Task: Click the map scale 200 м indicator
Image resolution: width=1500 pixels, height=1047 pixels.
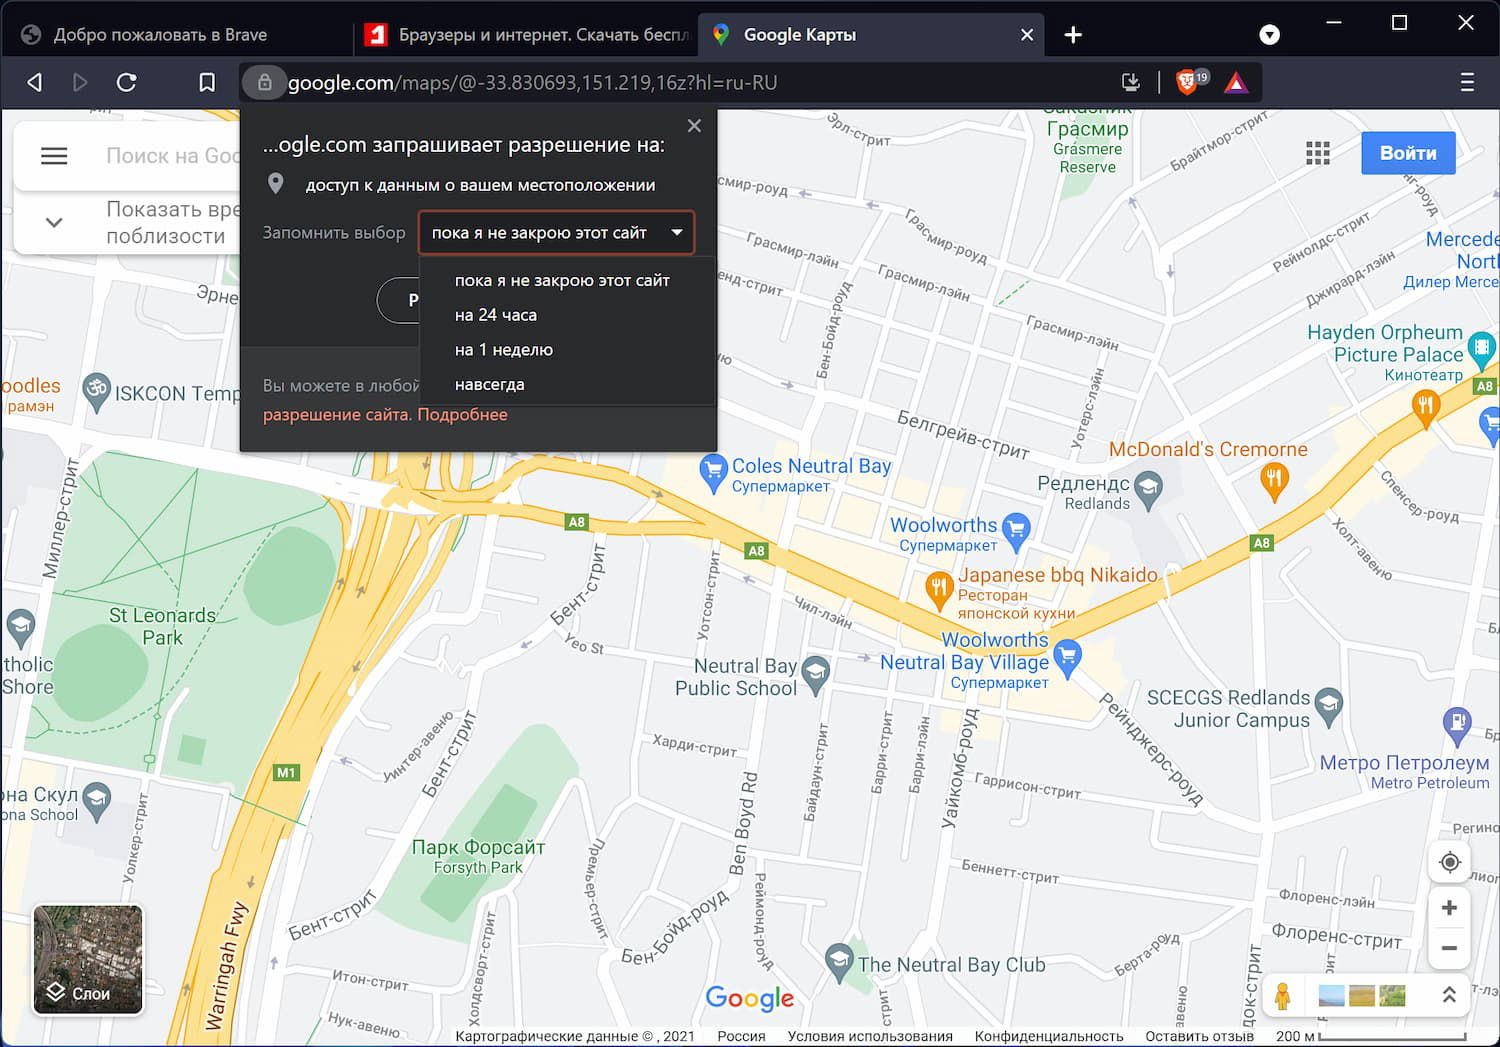Action: [x=1372, y=1036]
